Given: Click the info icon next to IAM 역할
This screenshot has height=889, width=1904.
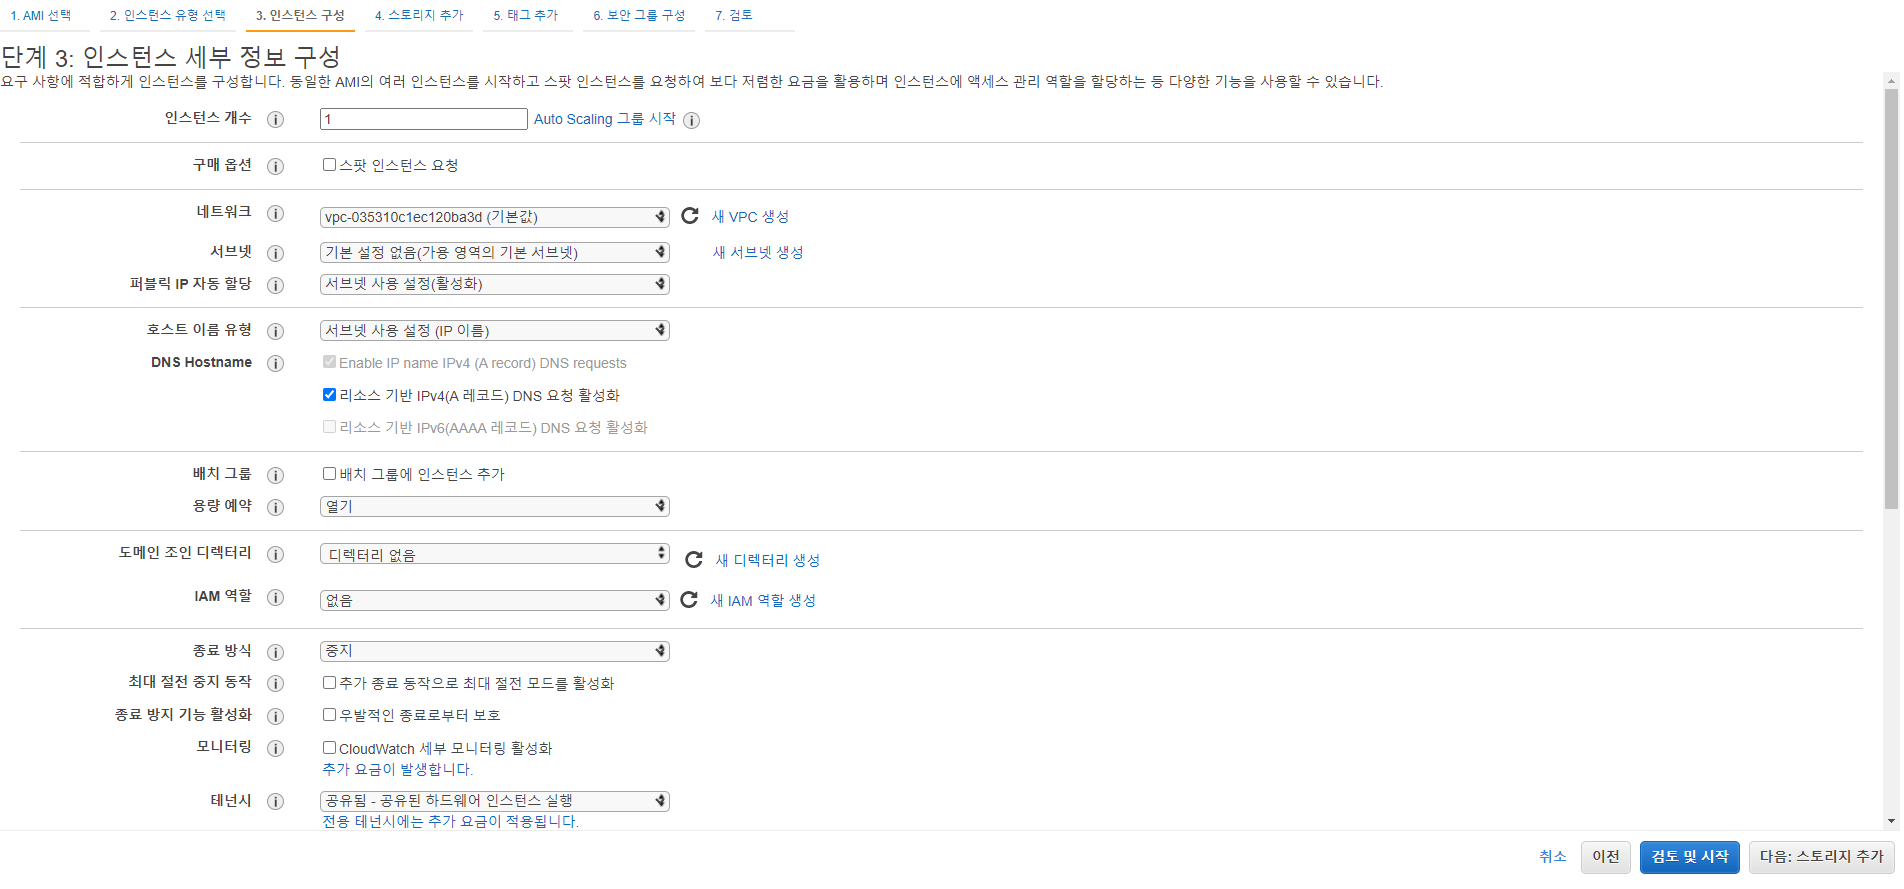Looking at the screenshot, I should point(276,597).
